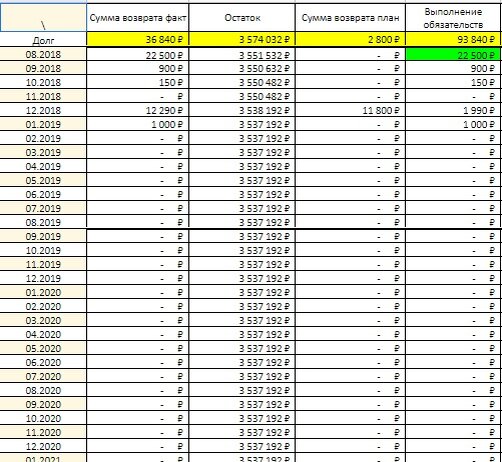The height and width of the screenshot is (462, 502).
Task: Select the balance cell 3 551 532 ₽
Action: (x=242, y=54)
